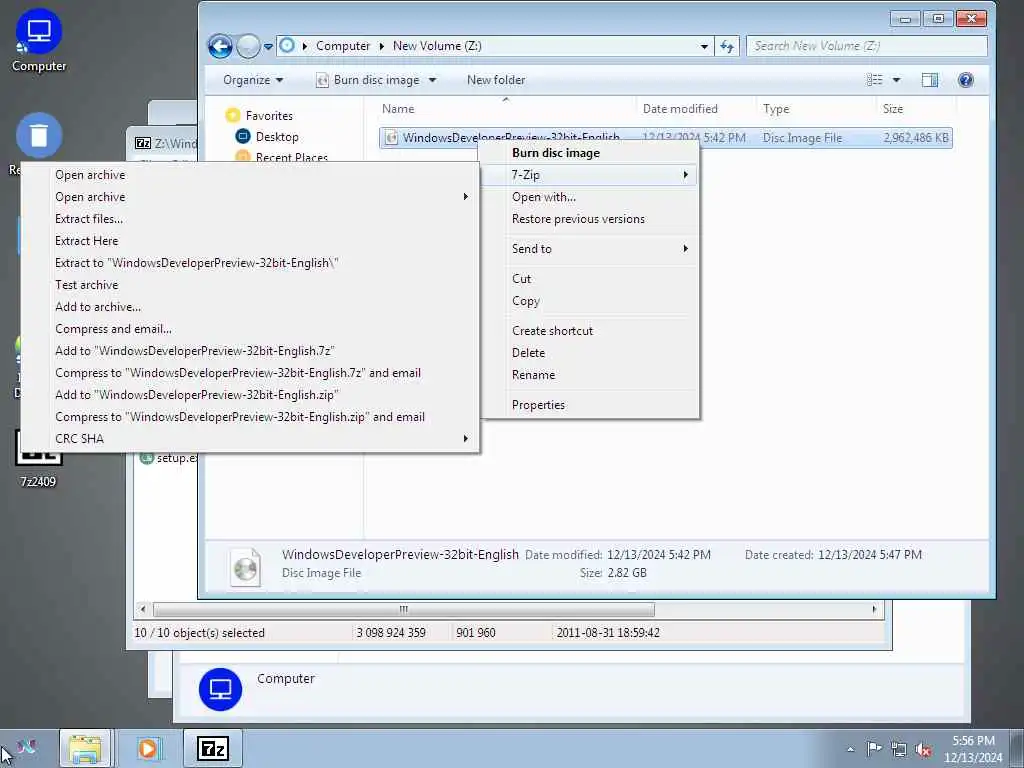Click the disc image thumbnail in details pane
Viewport: 1024px width, 768px height.
(x=246, y=566)
